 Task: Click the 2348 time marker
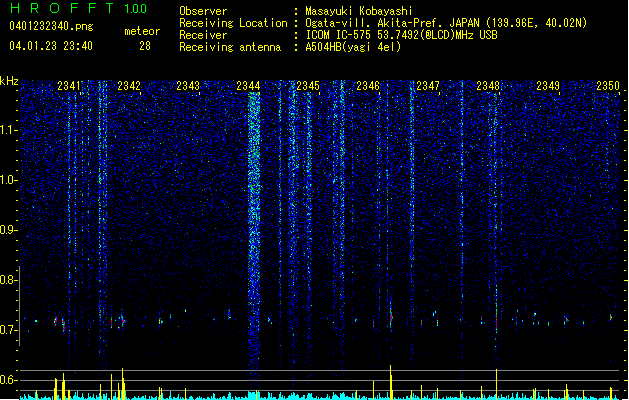pyautogui.click(x=488, y=86)
